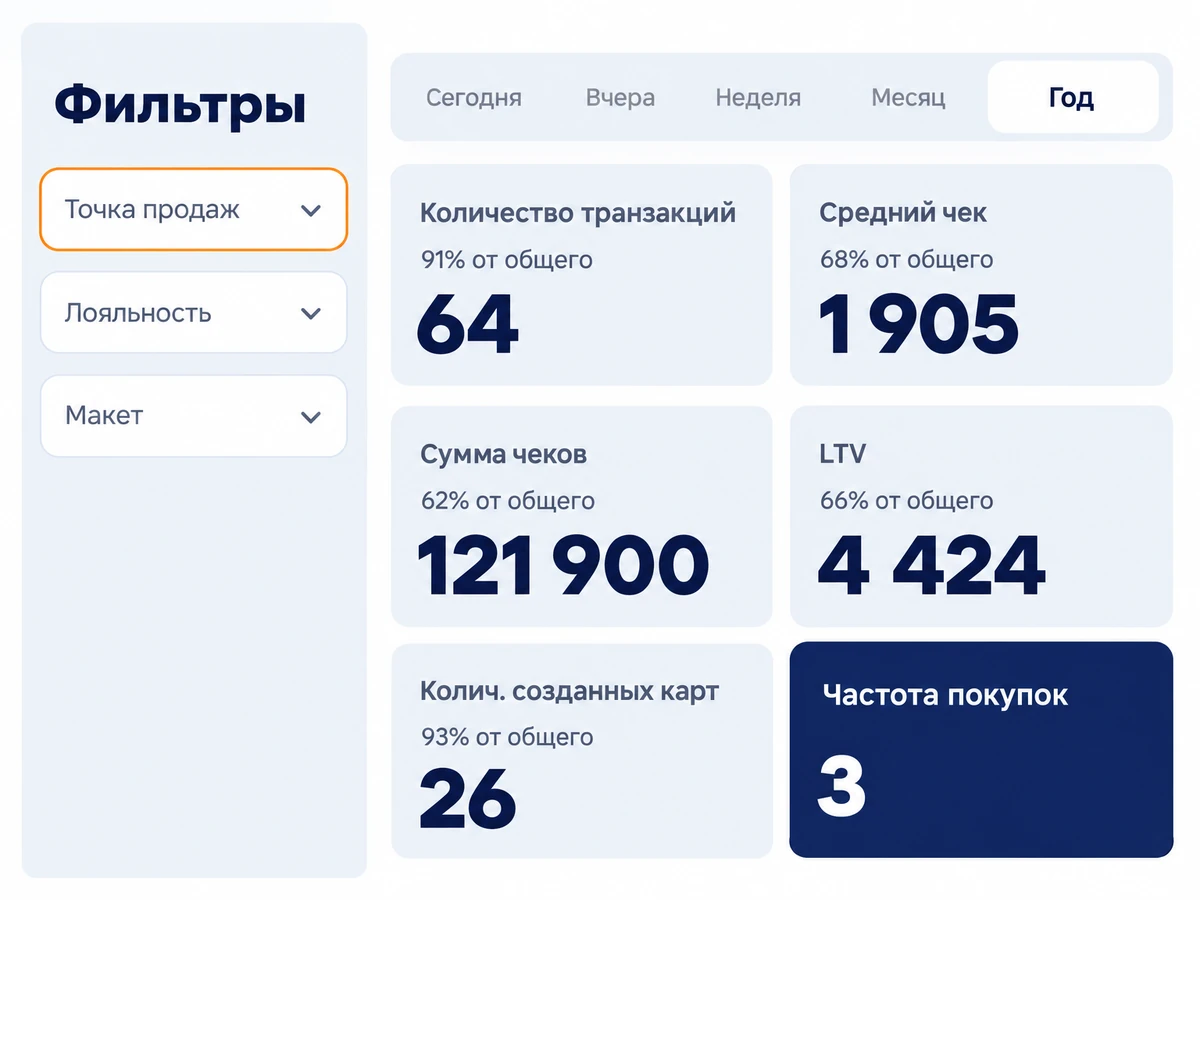Open the Средний чек card
The height and width of the screenshot is (1040, 1200).
981,275
